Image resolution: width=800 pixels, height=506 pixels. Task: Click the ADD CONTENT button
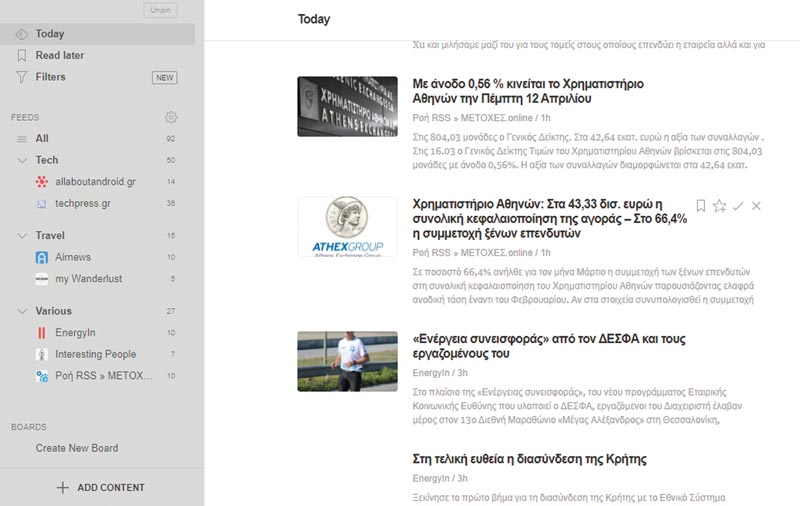click(101, 488)
